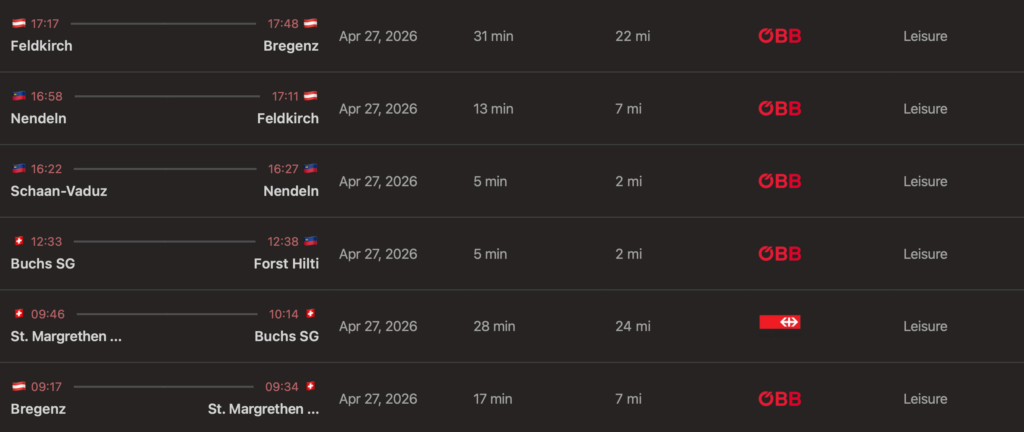Image resolution: width=1024 pixels, height=432 pixels.
Task: Click the 22 mi distance value
Action: tap(633, 36)
